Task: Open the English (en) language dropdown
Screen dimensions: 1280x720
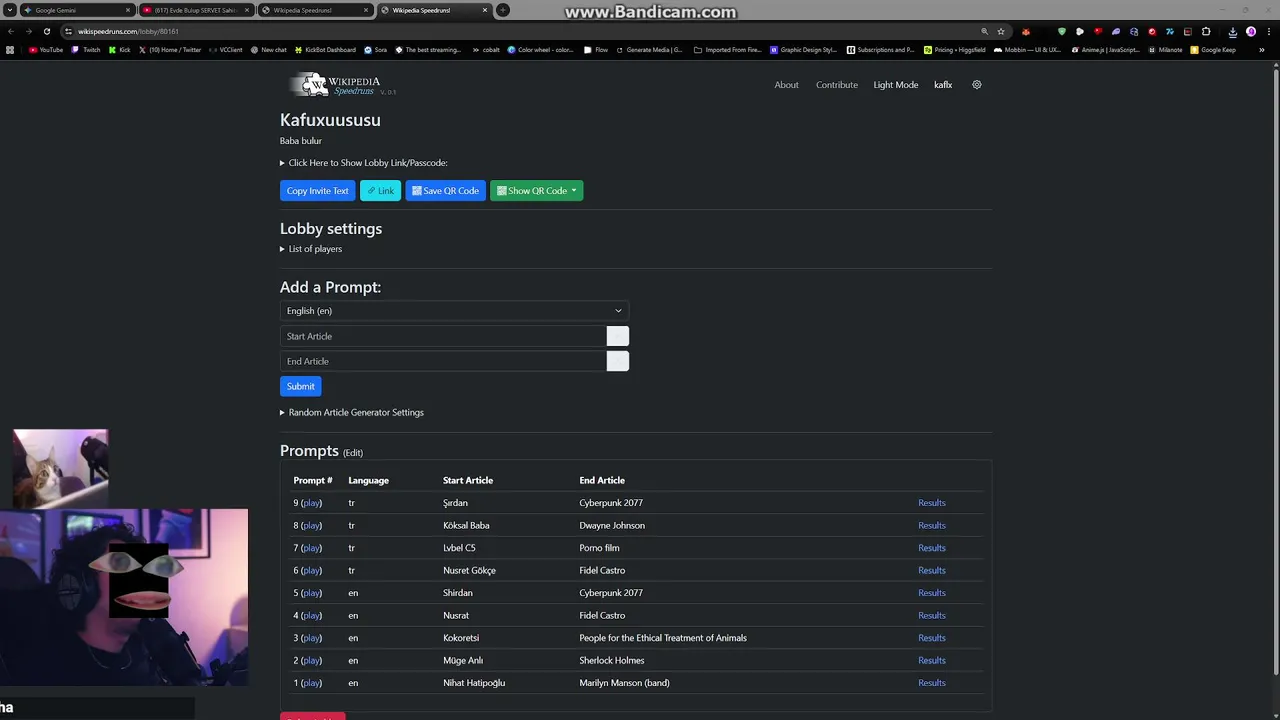Action: pos(454,311)
